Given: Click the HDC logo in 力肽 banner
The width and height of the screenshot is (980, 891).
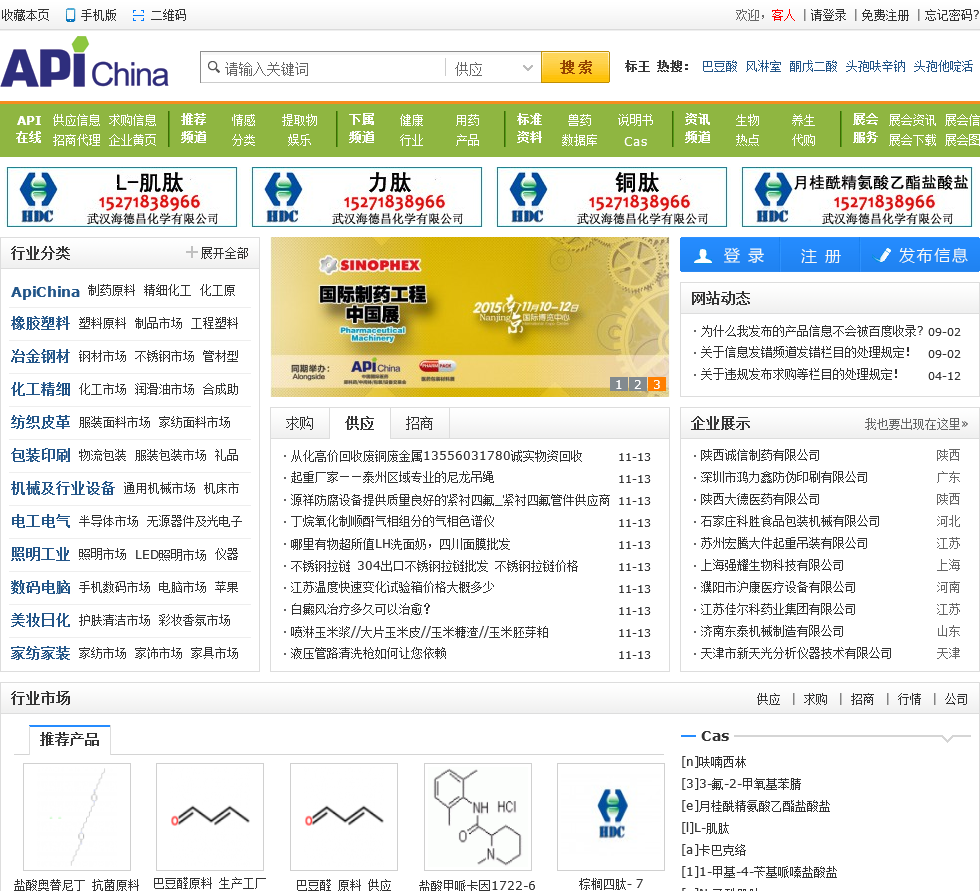Looking at the screenshot, I should pos(283,197).
